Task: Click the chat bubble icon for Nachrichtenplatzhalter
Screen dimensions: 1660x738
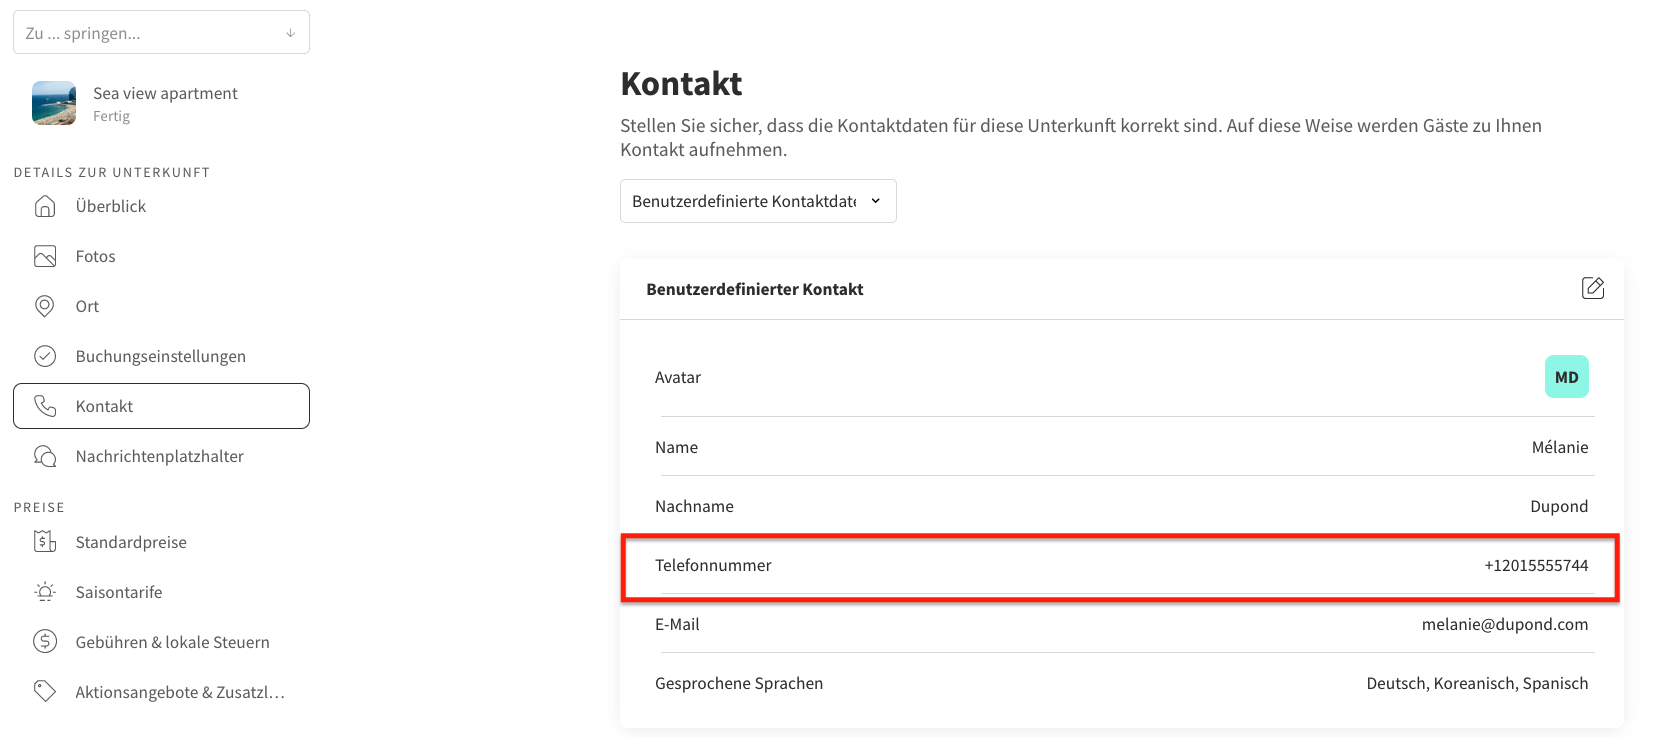Action: 45,456
